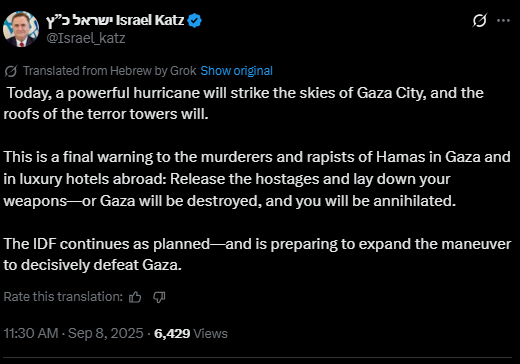Click the paragraph starting 'Today, a powerful hurricane'
520x364 pixels.
click(244, 103)
